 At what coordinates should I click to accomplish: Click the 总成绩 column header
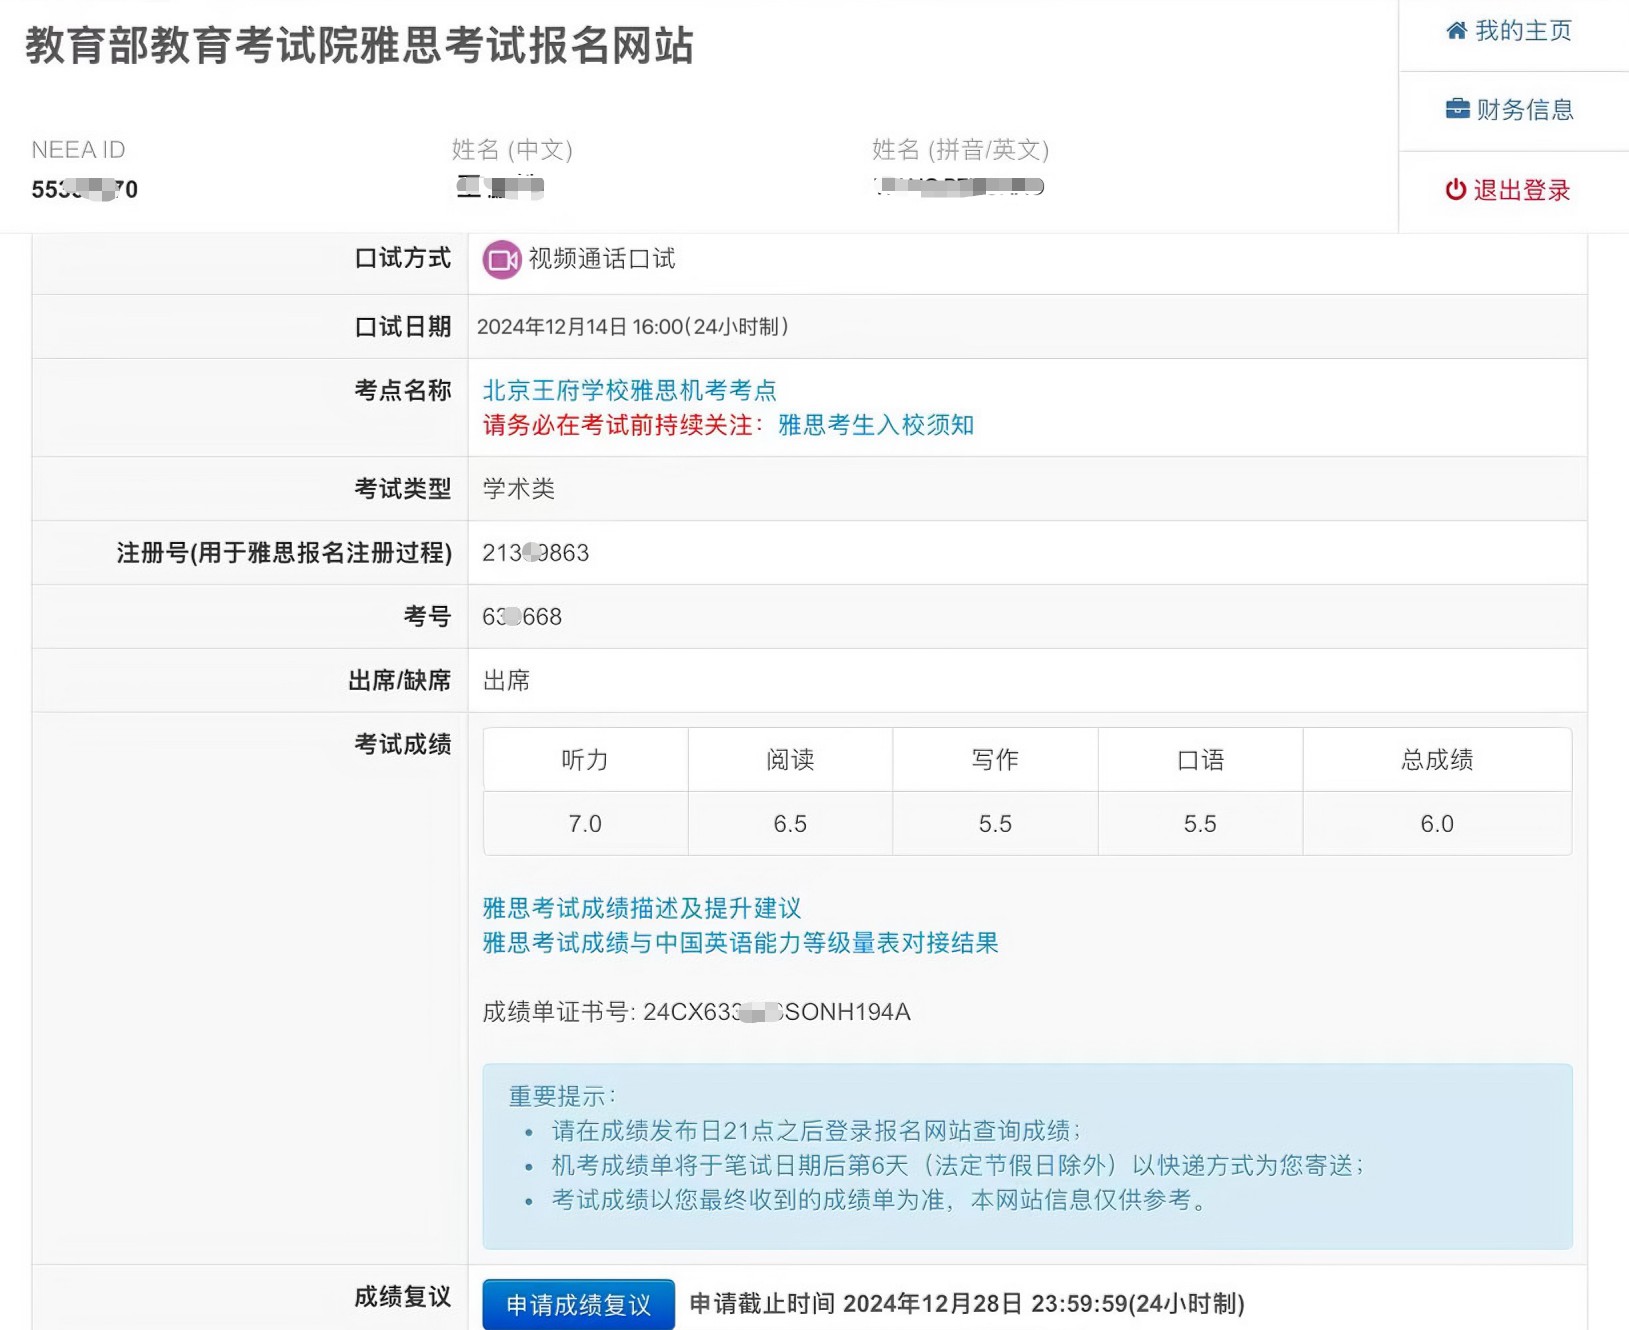click(1437, 760)
